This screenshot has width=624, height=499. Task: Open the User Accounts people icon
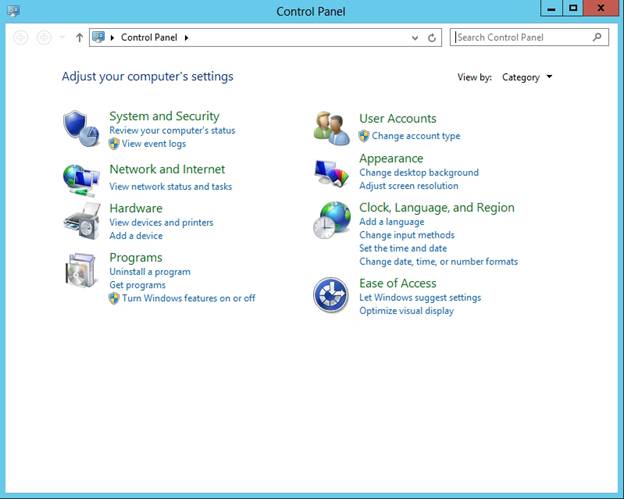pos(331,128)
